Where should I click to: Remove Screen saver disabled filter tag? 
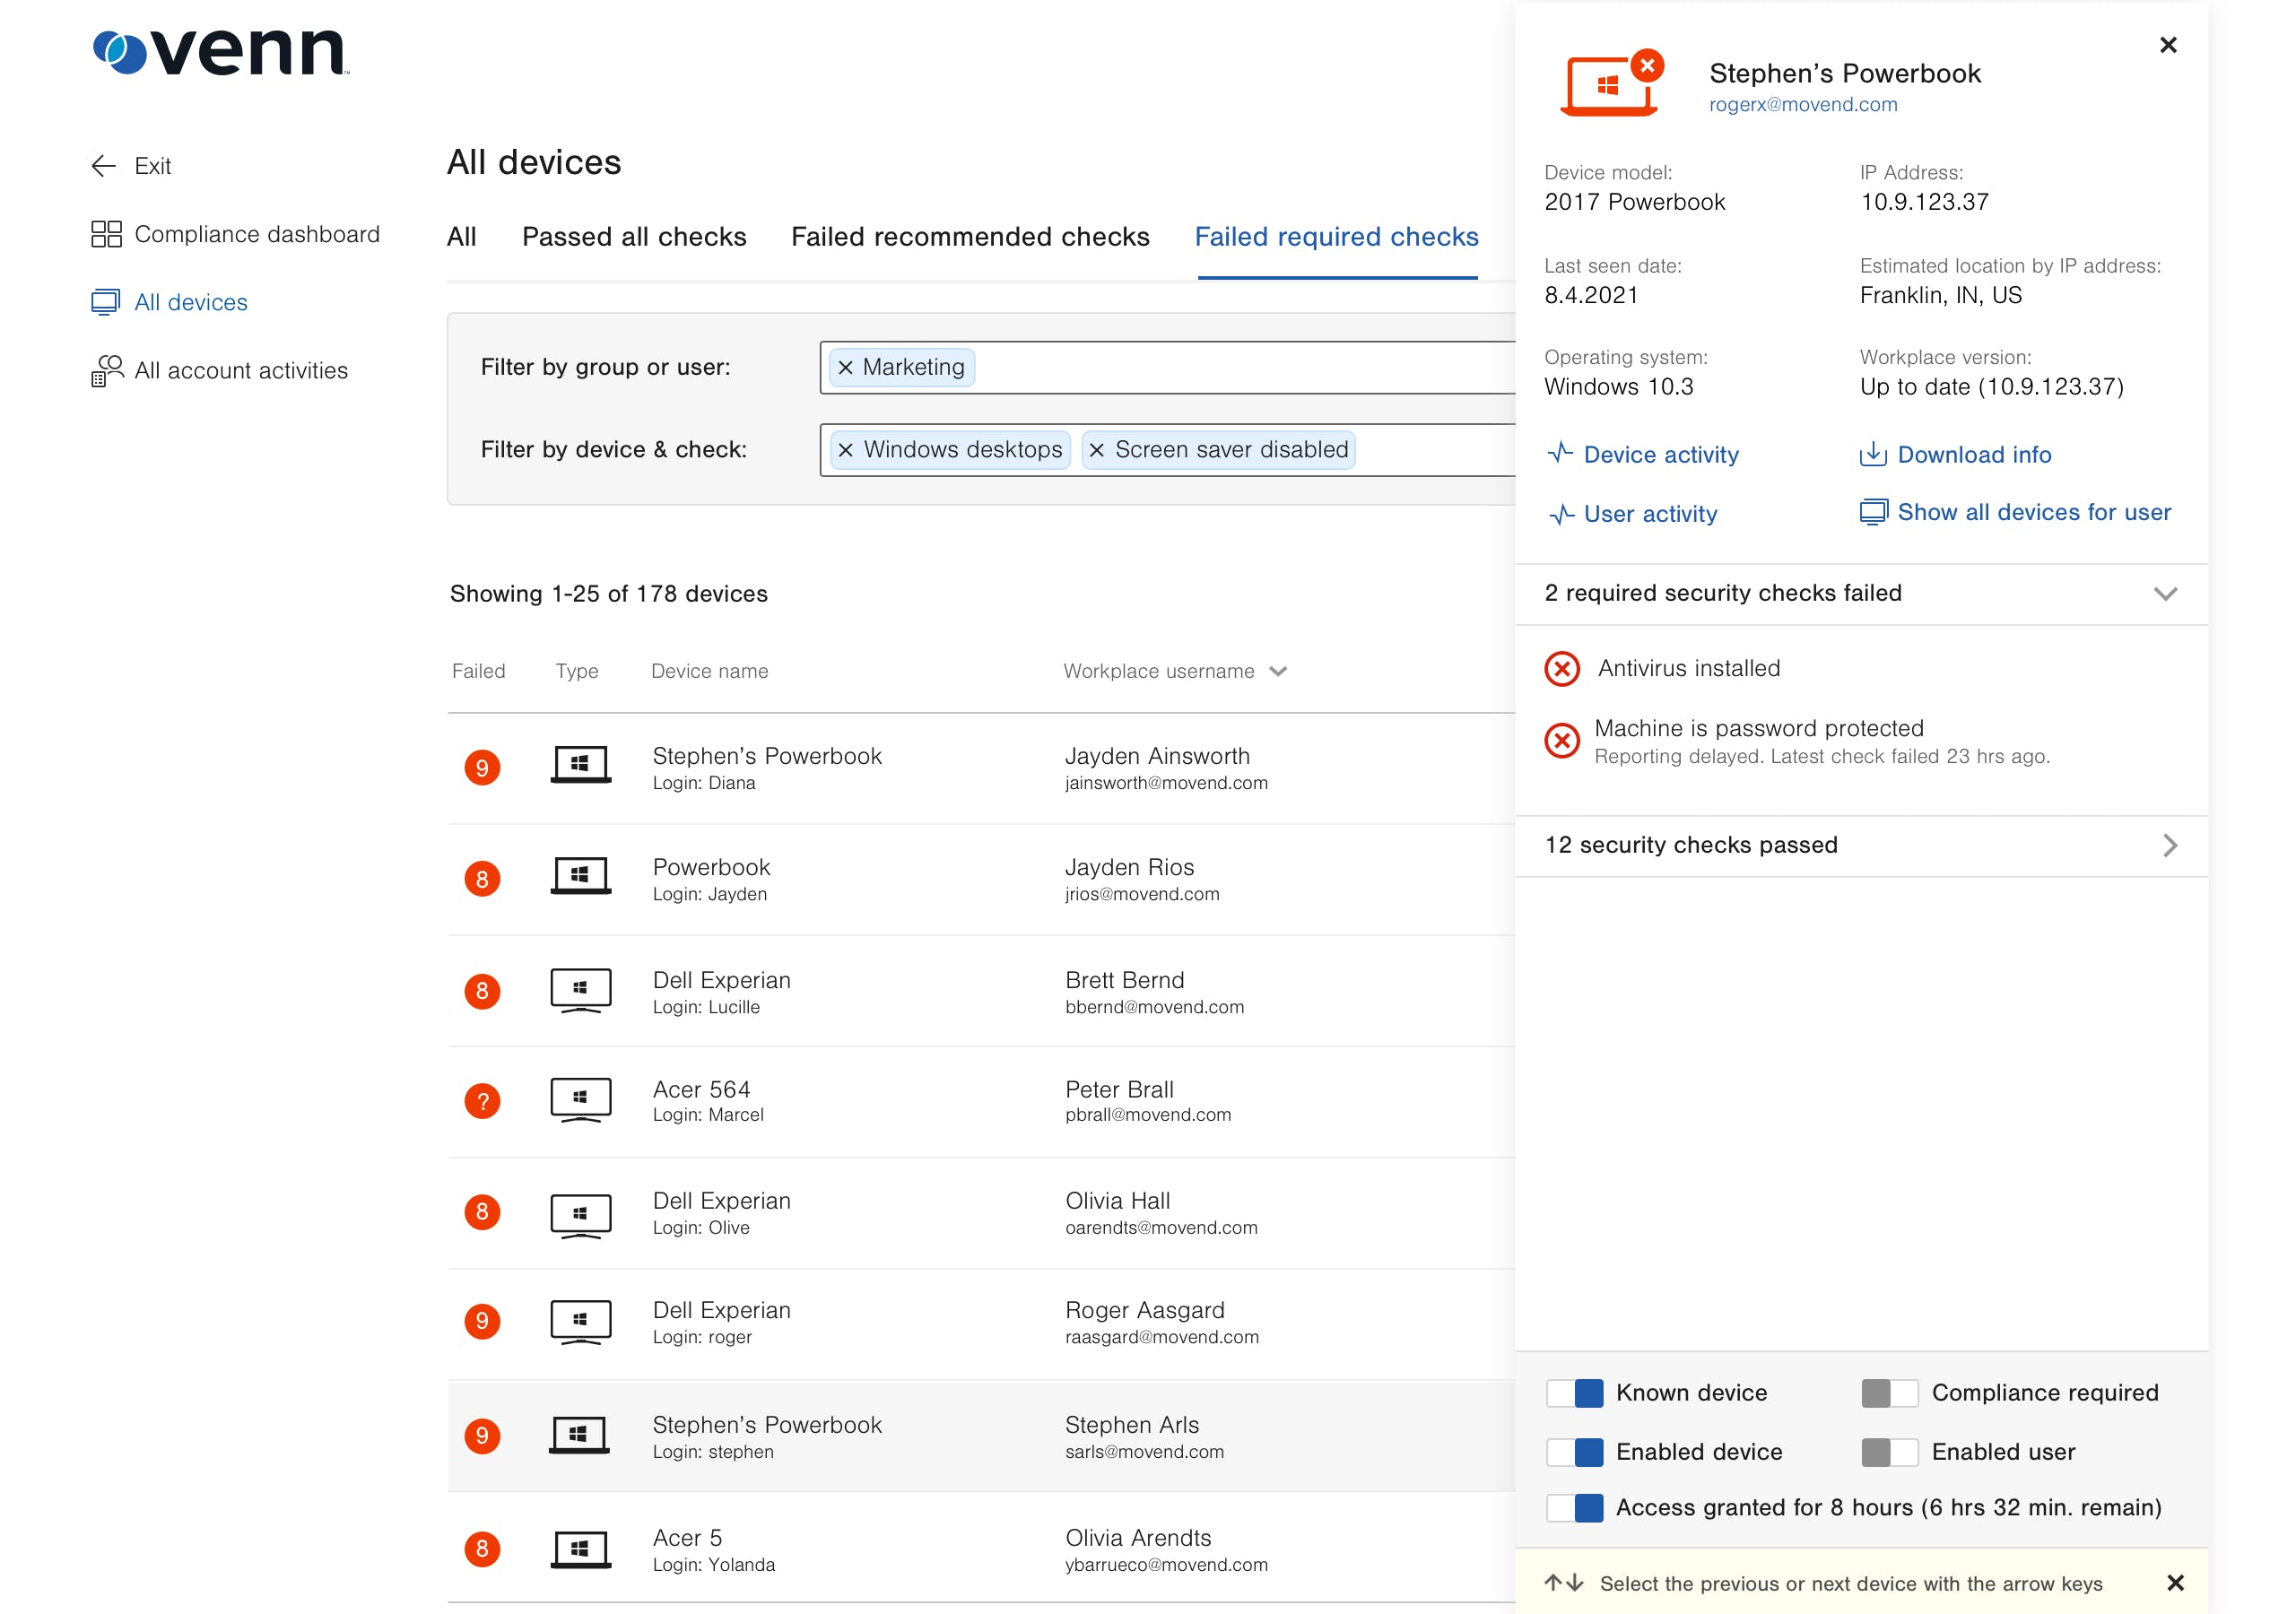click(x=1097, y=451)
